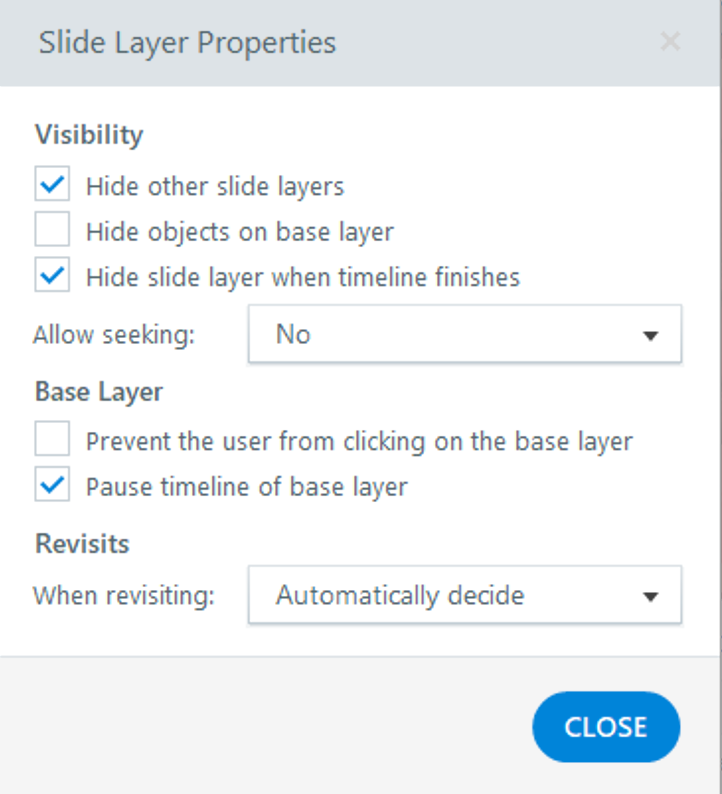This screenshot has width=722, height=794.
Task: Click the Visibility section heading
Action: 89,135
